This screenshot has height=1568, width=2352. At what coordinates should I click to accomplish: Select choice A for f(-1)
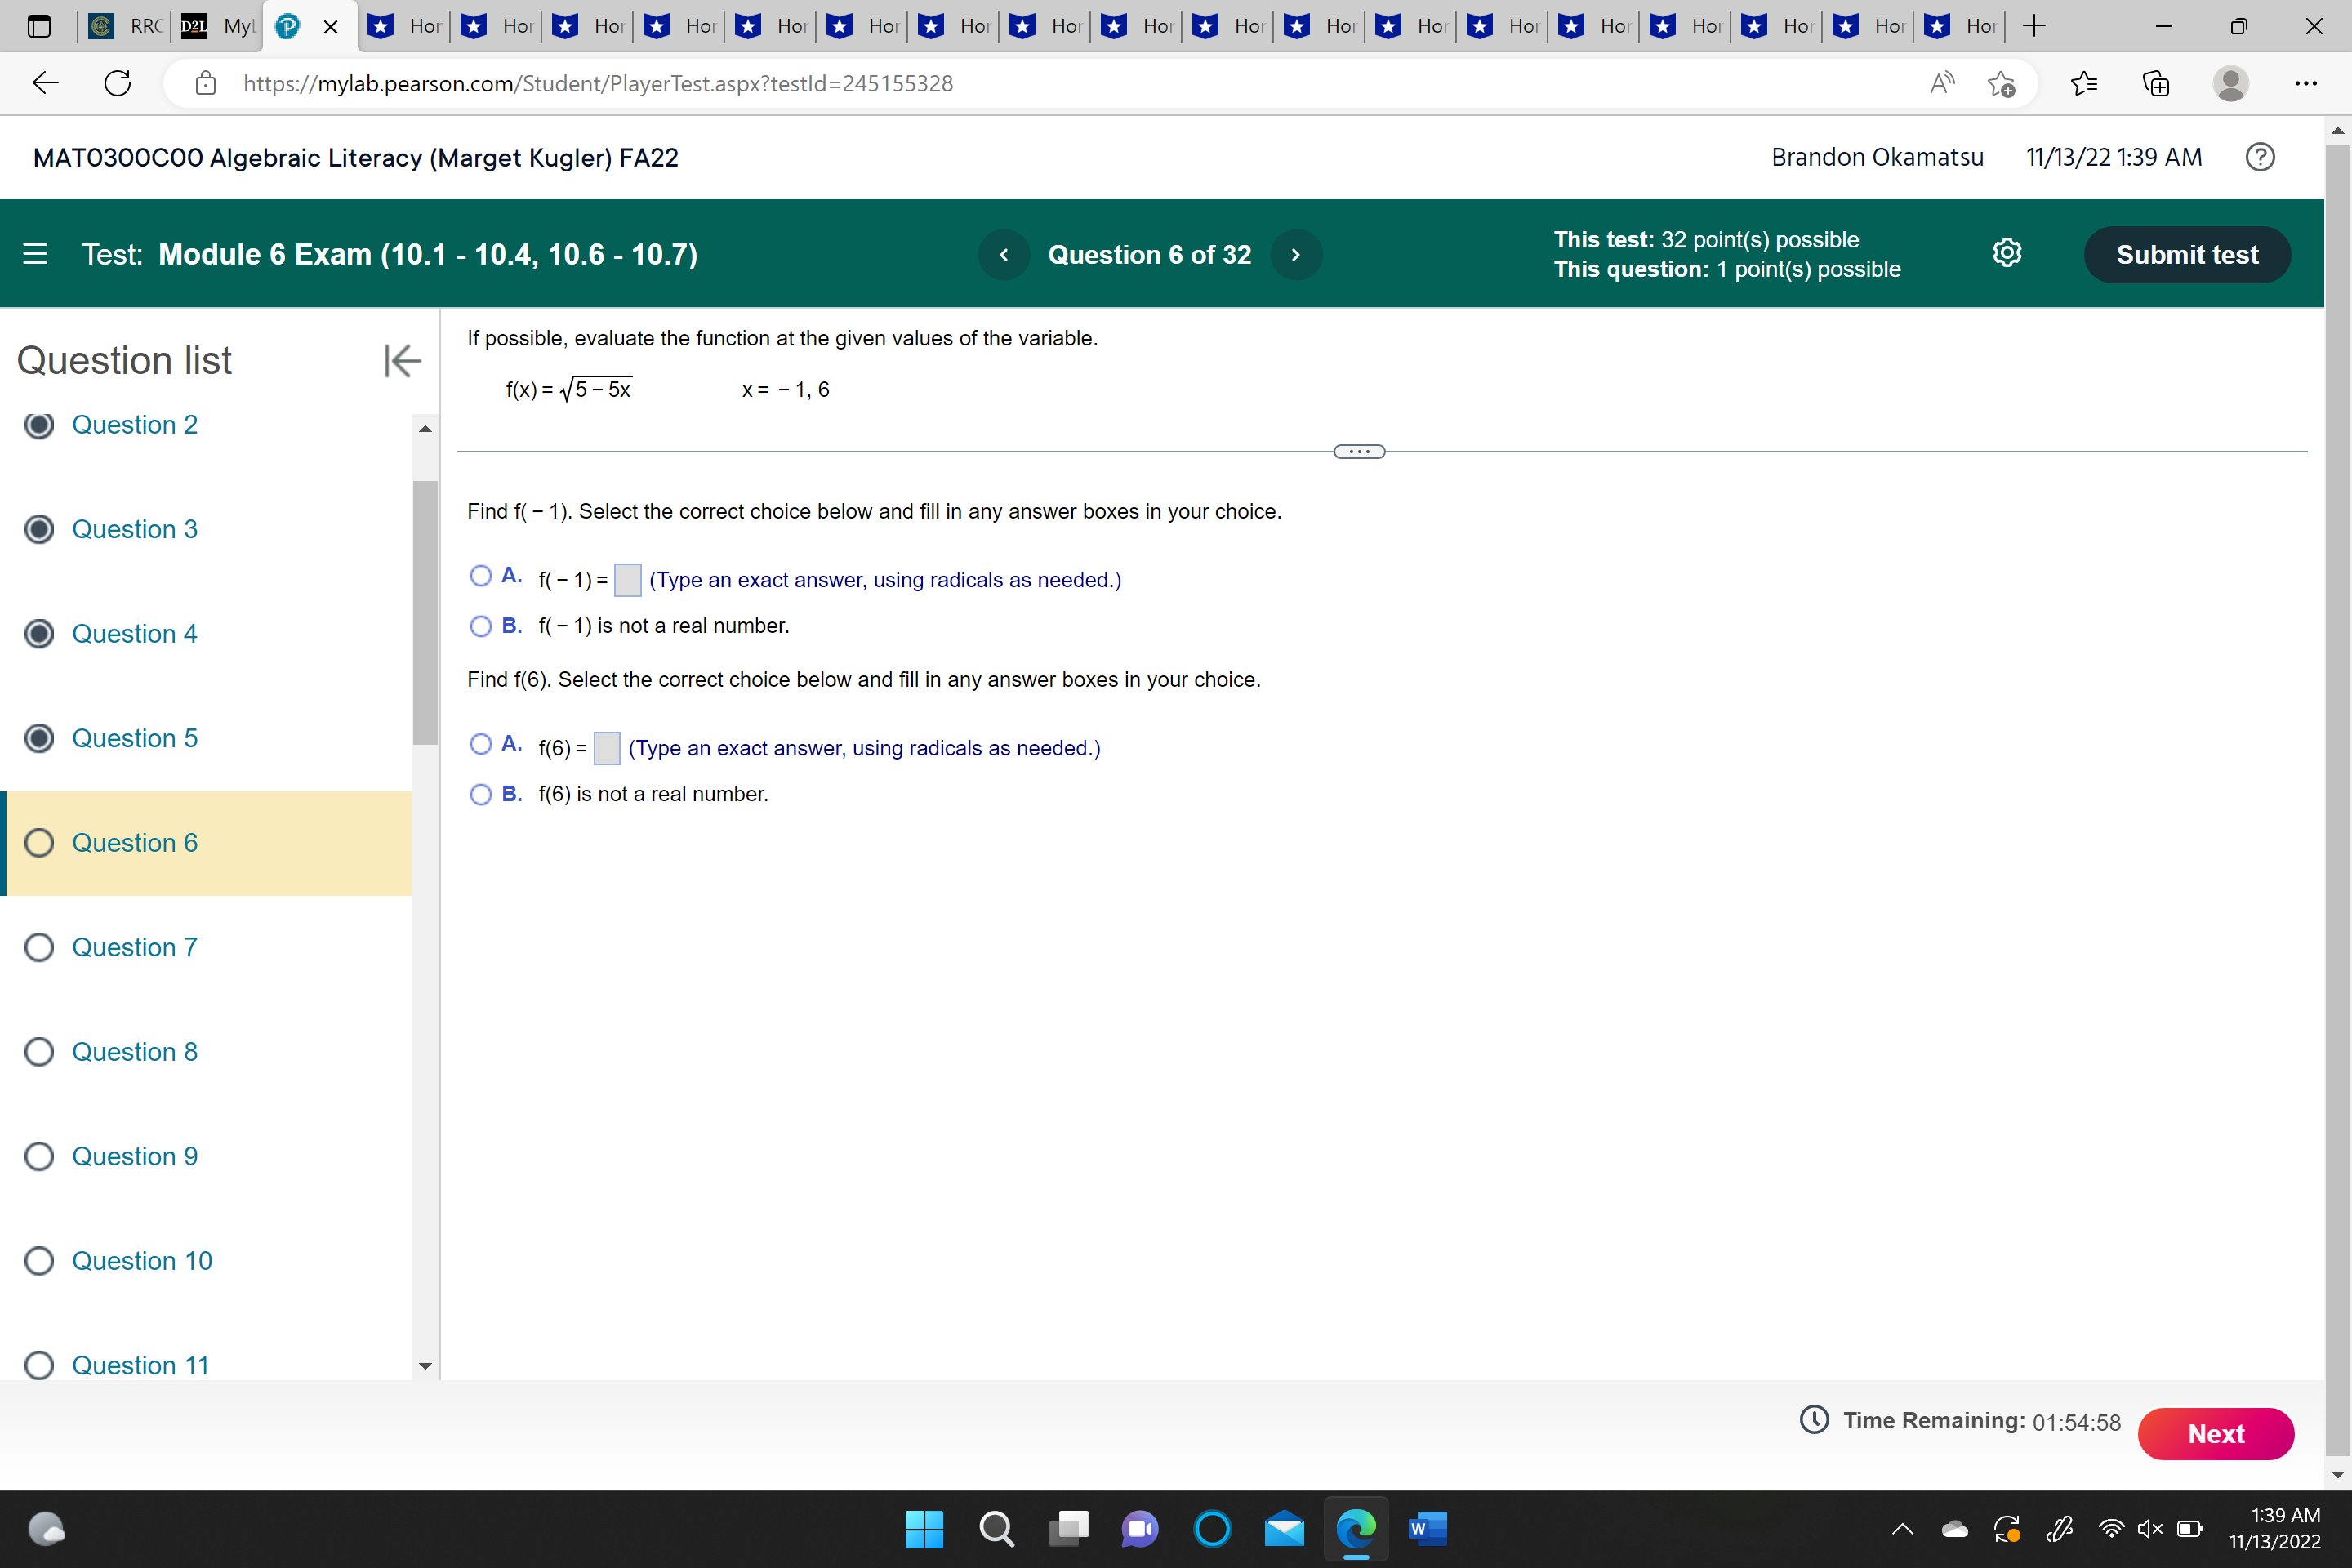point(481,576)
